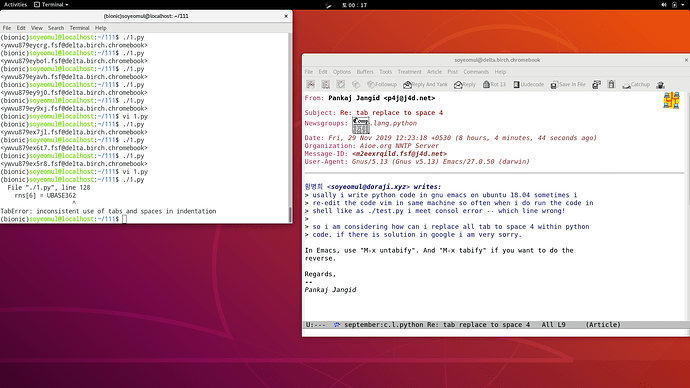
Task: Open the Terminal menu in terminal menubar
Action: (x=79, y=28)
